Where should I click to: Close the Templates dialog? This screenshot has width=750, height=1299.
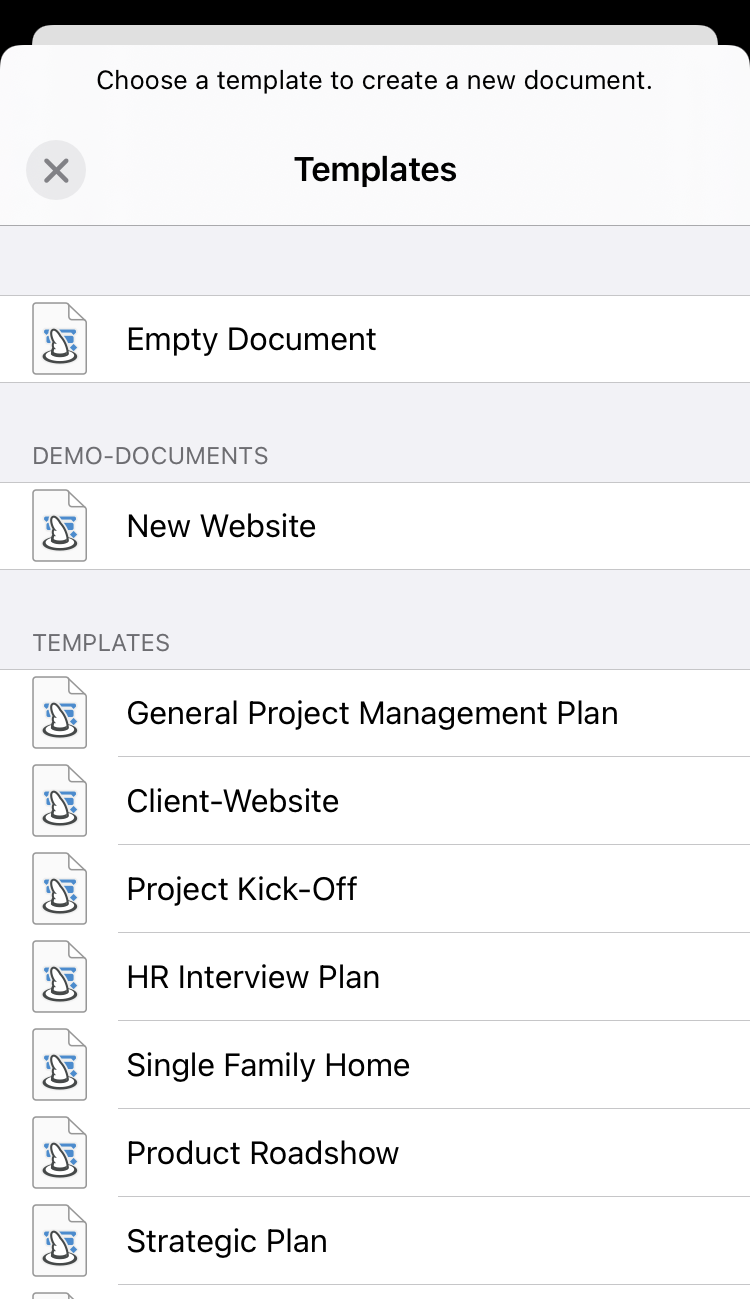(x=56, y=170)
